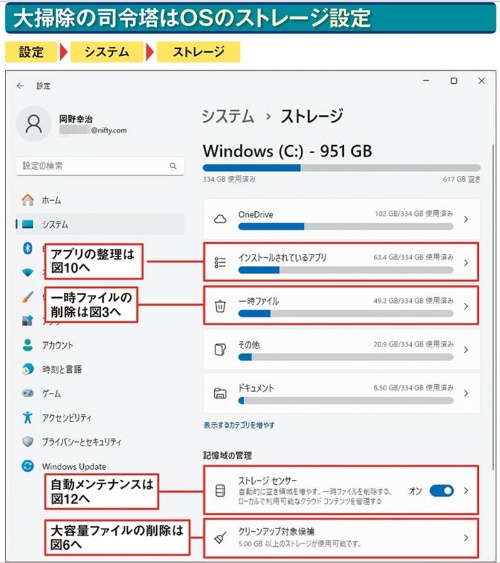The width and height of the screenshot is (500, 563).
Task: Click the Privacy shield icon
Action: point(28,441)
